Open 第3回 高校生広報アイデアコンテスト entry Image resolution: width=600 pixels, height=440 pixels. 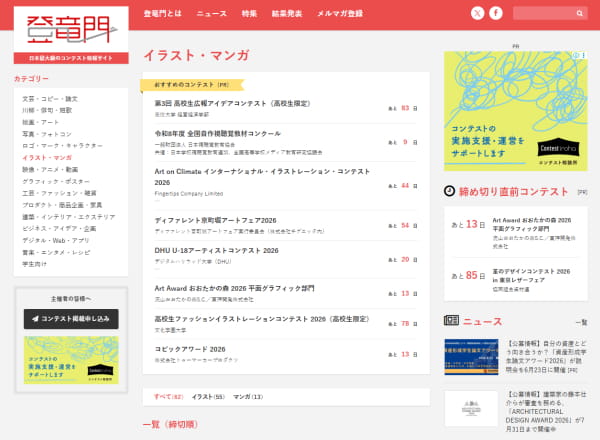pyautogui.click(x=232, y=103)
